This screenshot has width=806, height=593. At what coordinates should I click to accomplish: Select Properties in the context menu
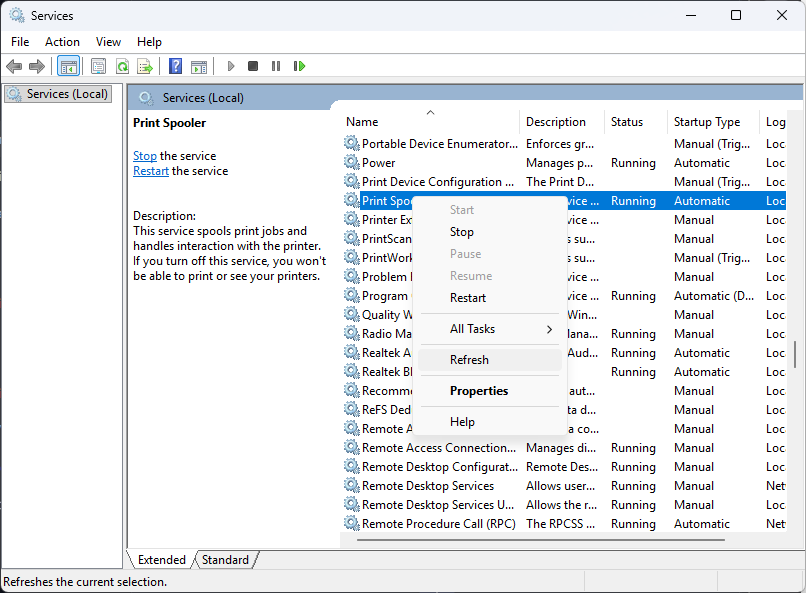(479, 391)
